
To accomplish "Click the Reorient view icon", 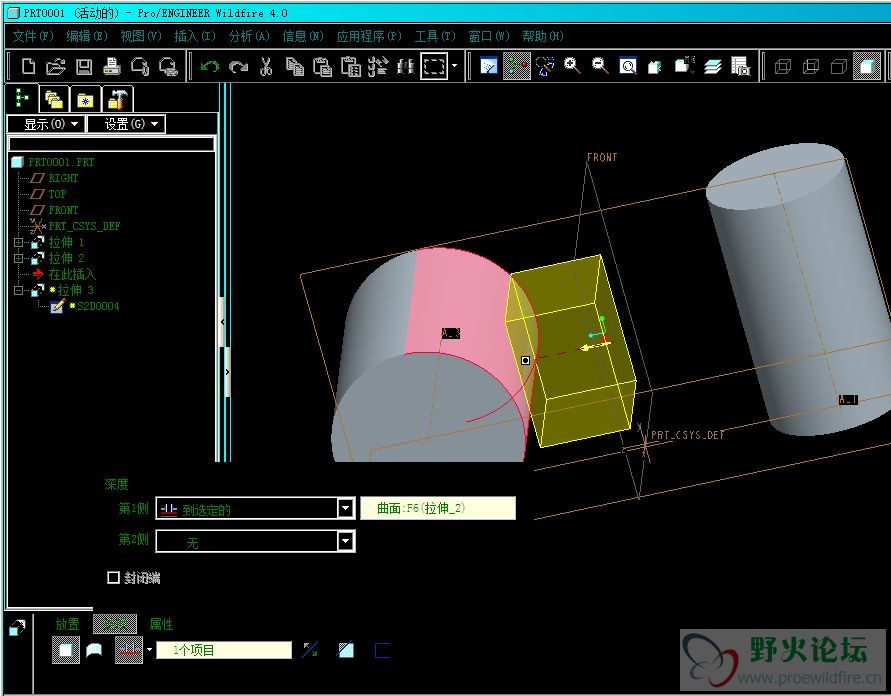I will click(x=656, y=66).
